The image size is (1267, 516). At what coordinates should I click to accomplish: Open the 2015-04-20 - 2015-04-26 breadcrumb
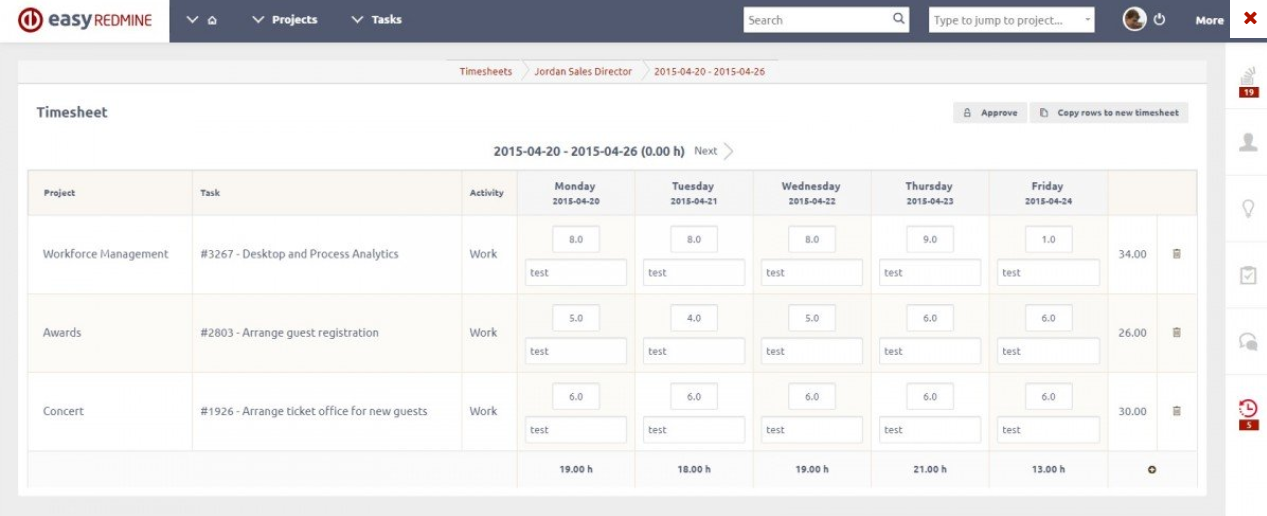point(709,72)
